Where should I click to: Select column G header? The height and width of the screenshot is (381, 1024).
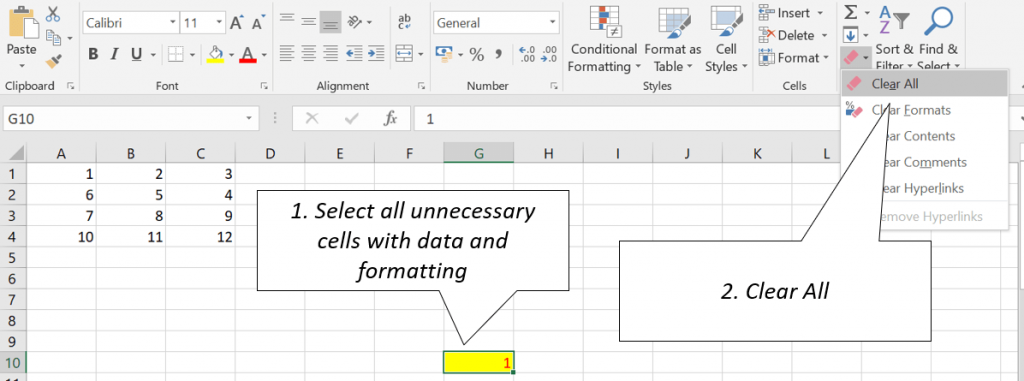click(x=479, y=153)
